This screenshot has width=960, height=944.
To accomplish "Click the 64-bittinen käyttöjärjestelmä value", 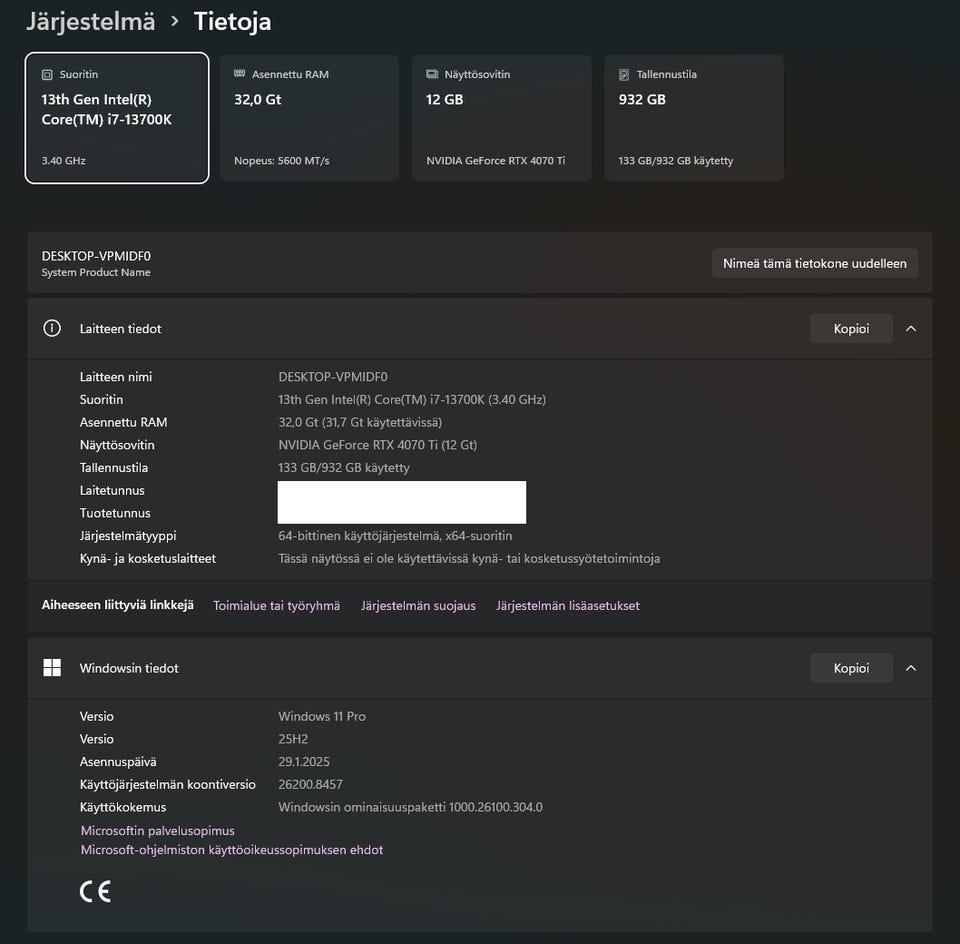I will point(395,536).
